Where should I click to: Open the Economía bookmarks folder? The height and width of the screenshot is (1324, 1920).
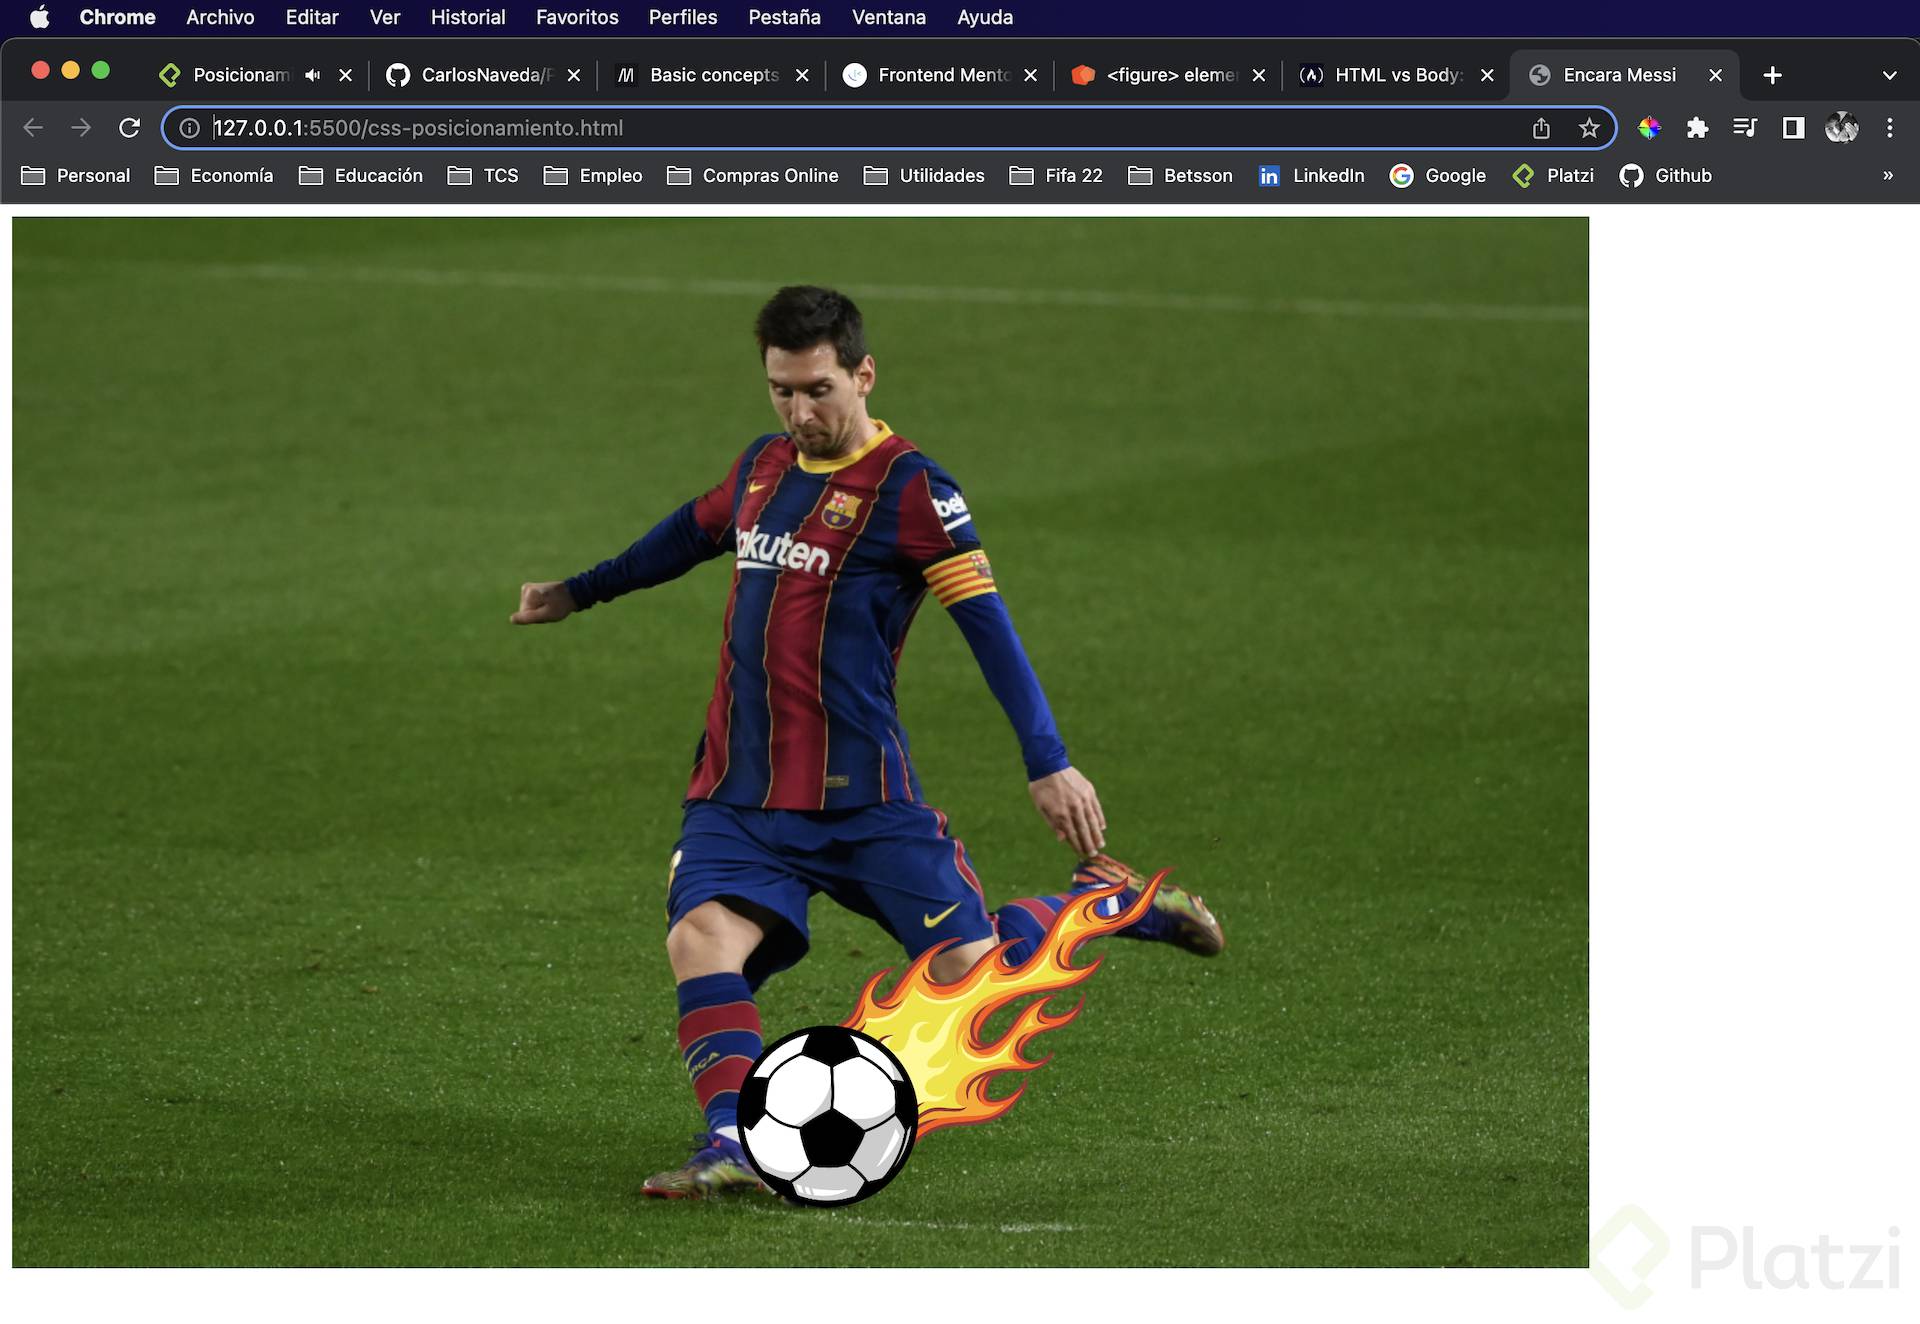214,176
